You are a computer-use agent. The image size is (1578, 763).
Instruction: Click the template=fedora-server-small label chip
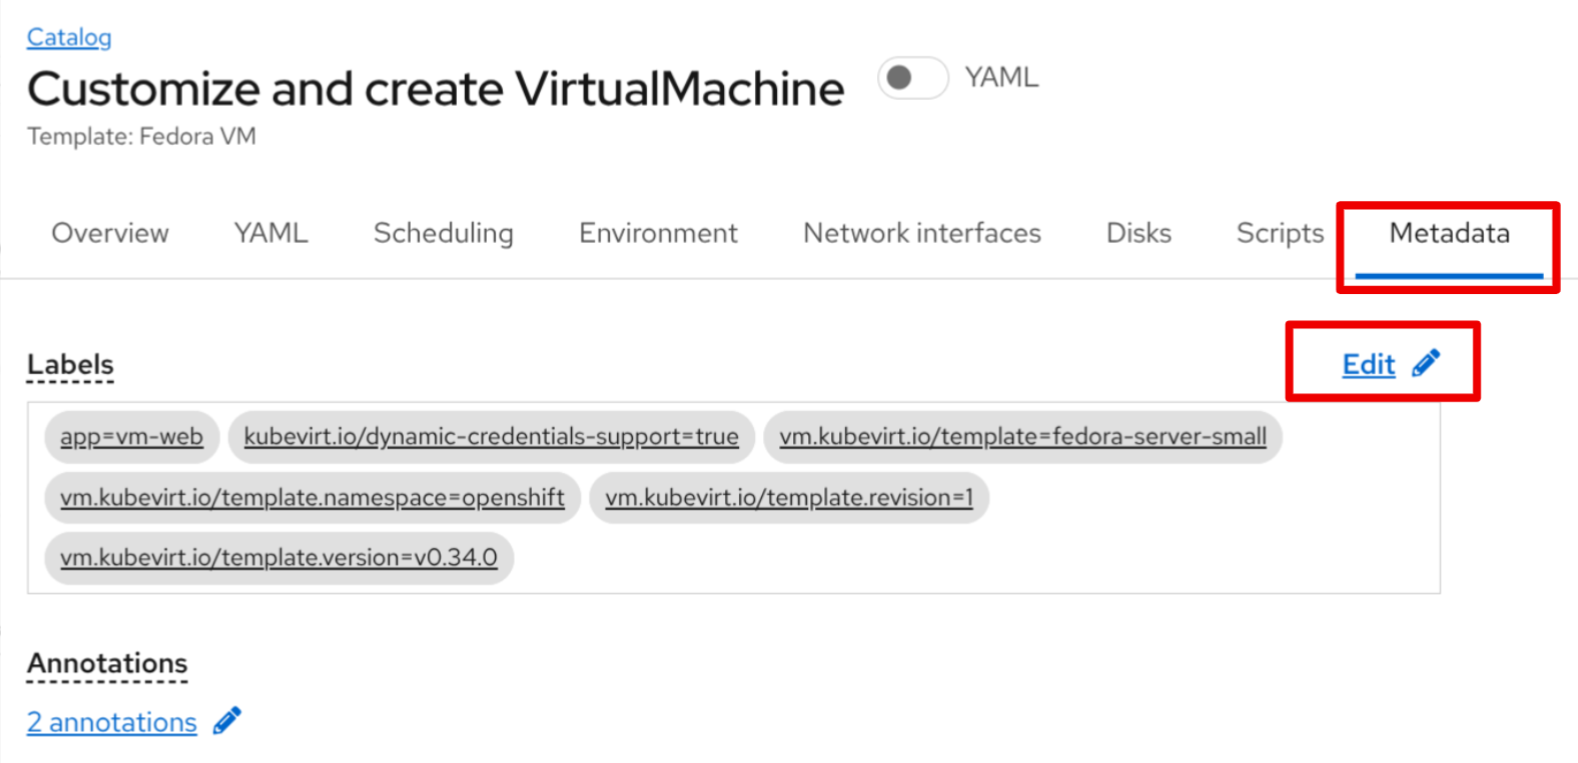pos(1022,437)
